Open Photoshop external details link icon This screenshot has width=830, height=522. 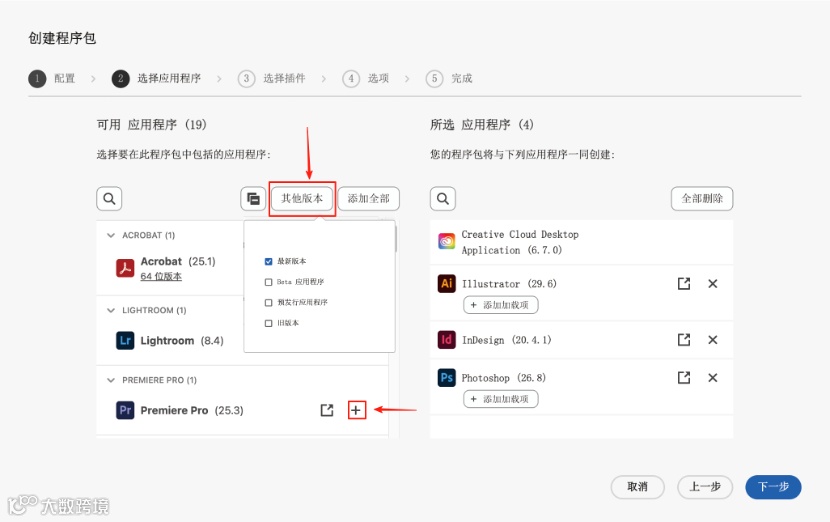(684, 377)
